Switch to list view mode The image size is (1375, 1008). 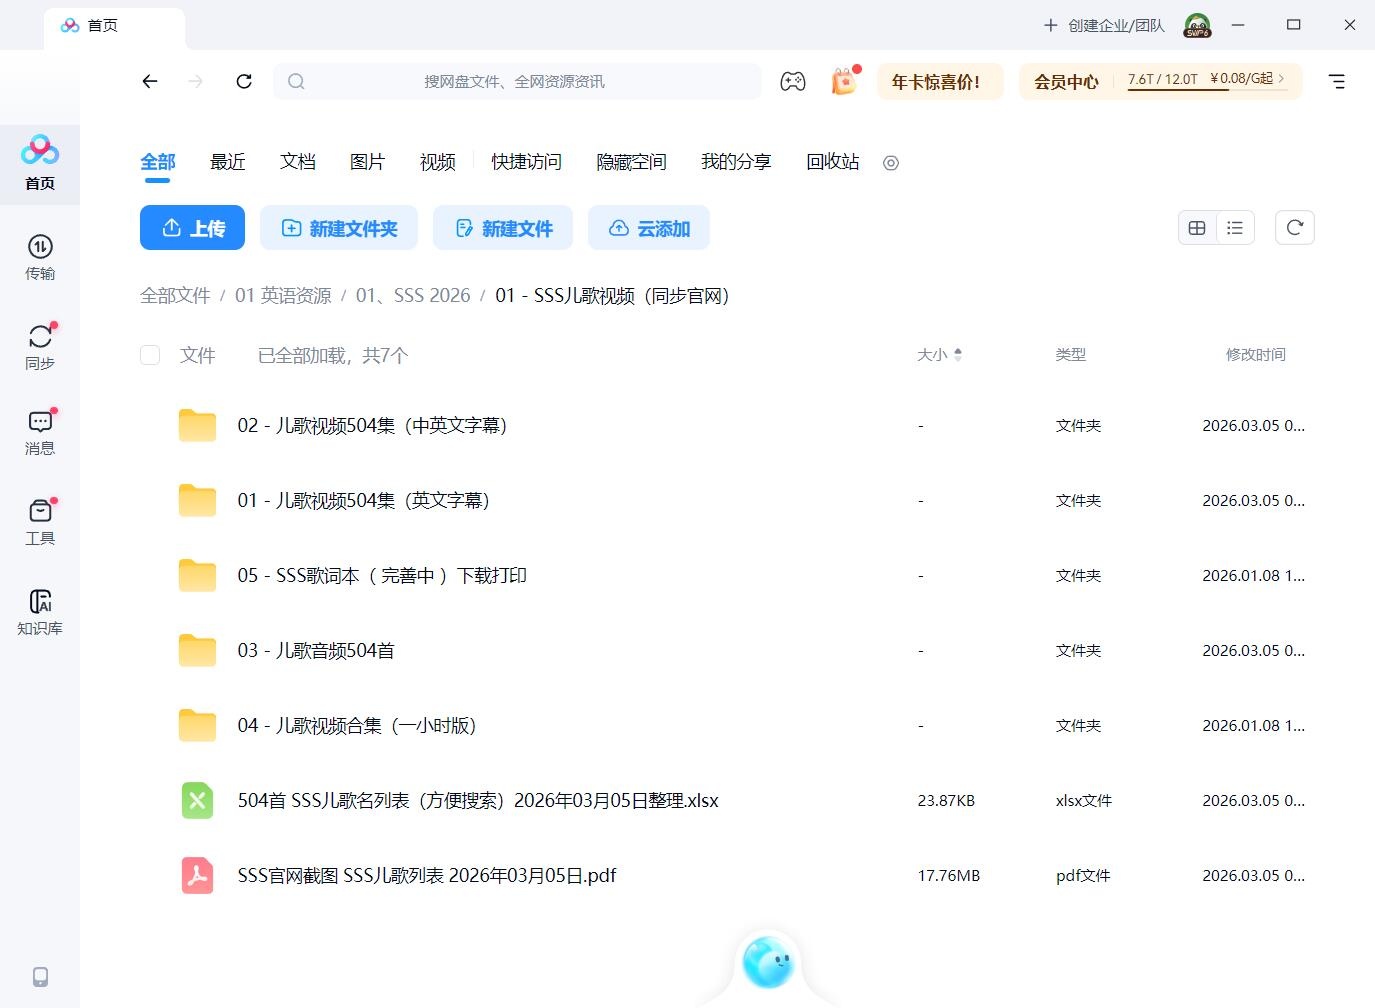pyautogui.click(x=1235, y=227)
